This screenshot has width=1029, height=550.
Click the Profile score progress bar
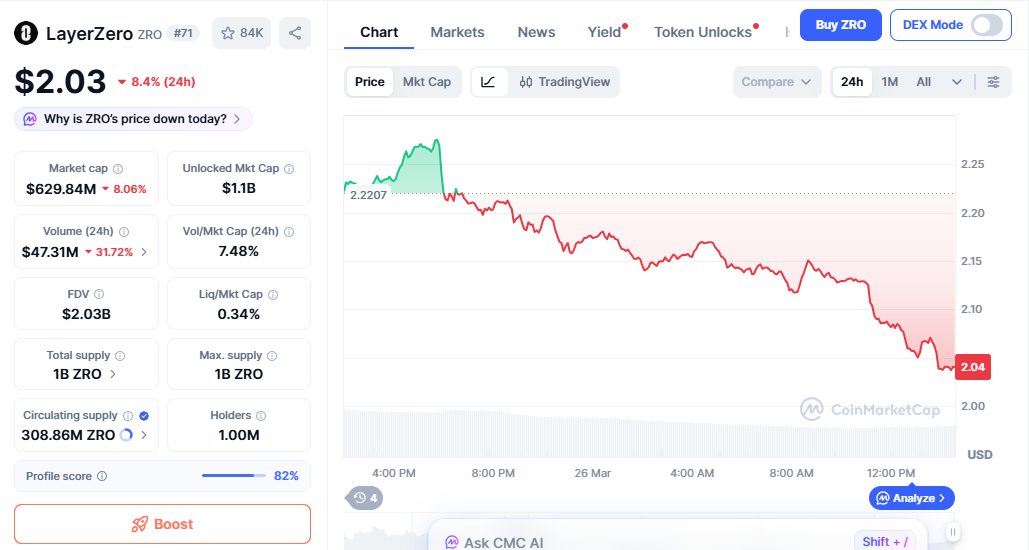click(234, 476)
